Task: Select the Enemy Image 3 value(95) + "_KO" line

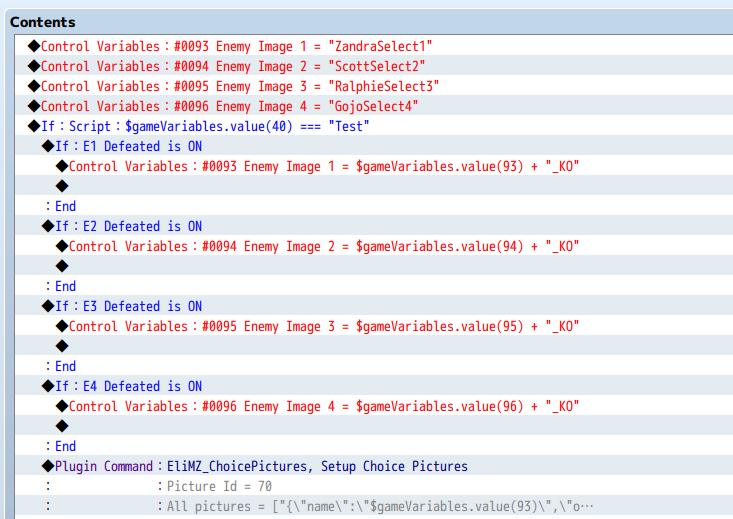Action: [374, 326]
